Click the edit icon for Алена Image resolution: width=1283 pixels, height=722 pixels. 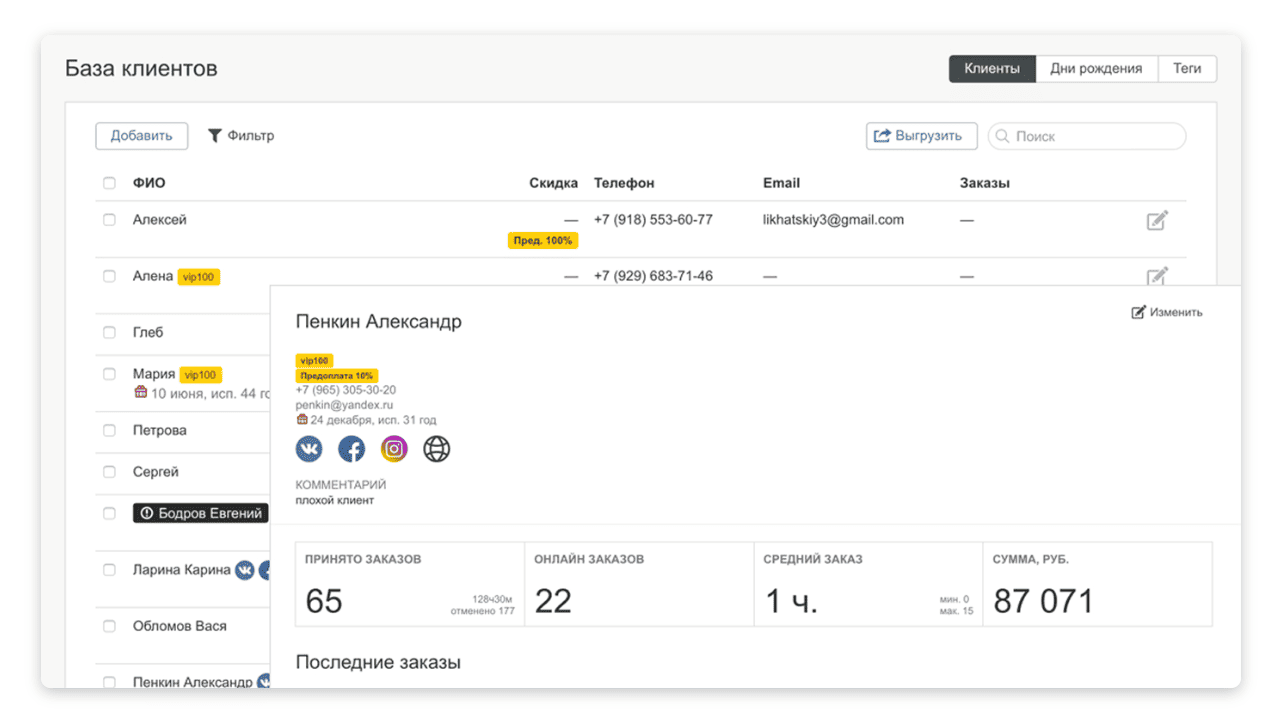click(x=1156, y=275)
